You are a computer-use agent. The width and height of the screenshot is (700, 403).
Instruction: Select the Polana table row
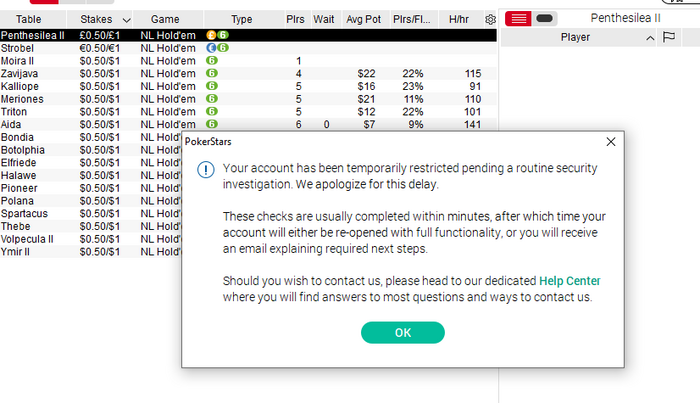[x=91, y=201]
